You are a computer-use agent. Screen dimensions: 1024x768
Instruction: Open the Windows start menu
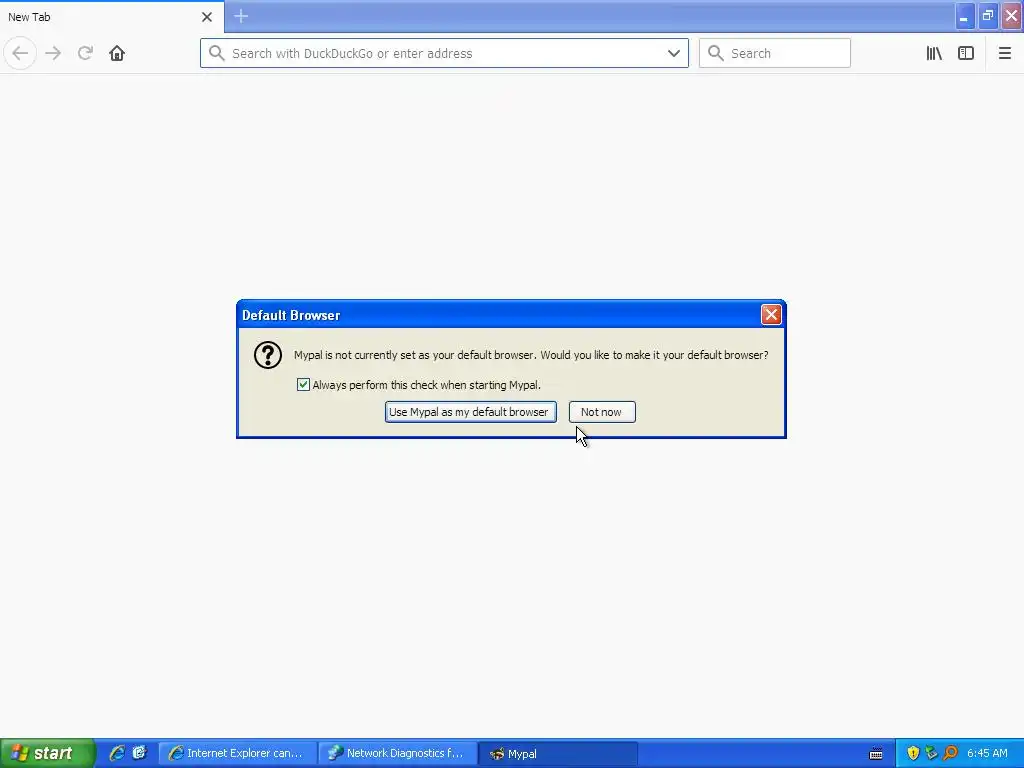coord(47,753)
